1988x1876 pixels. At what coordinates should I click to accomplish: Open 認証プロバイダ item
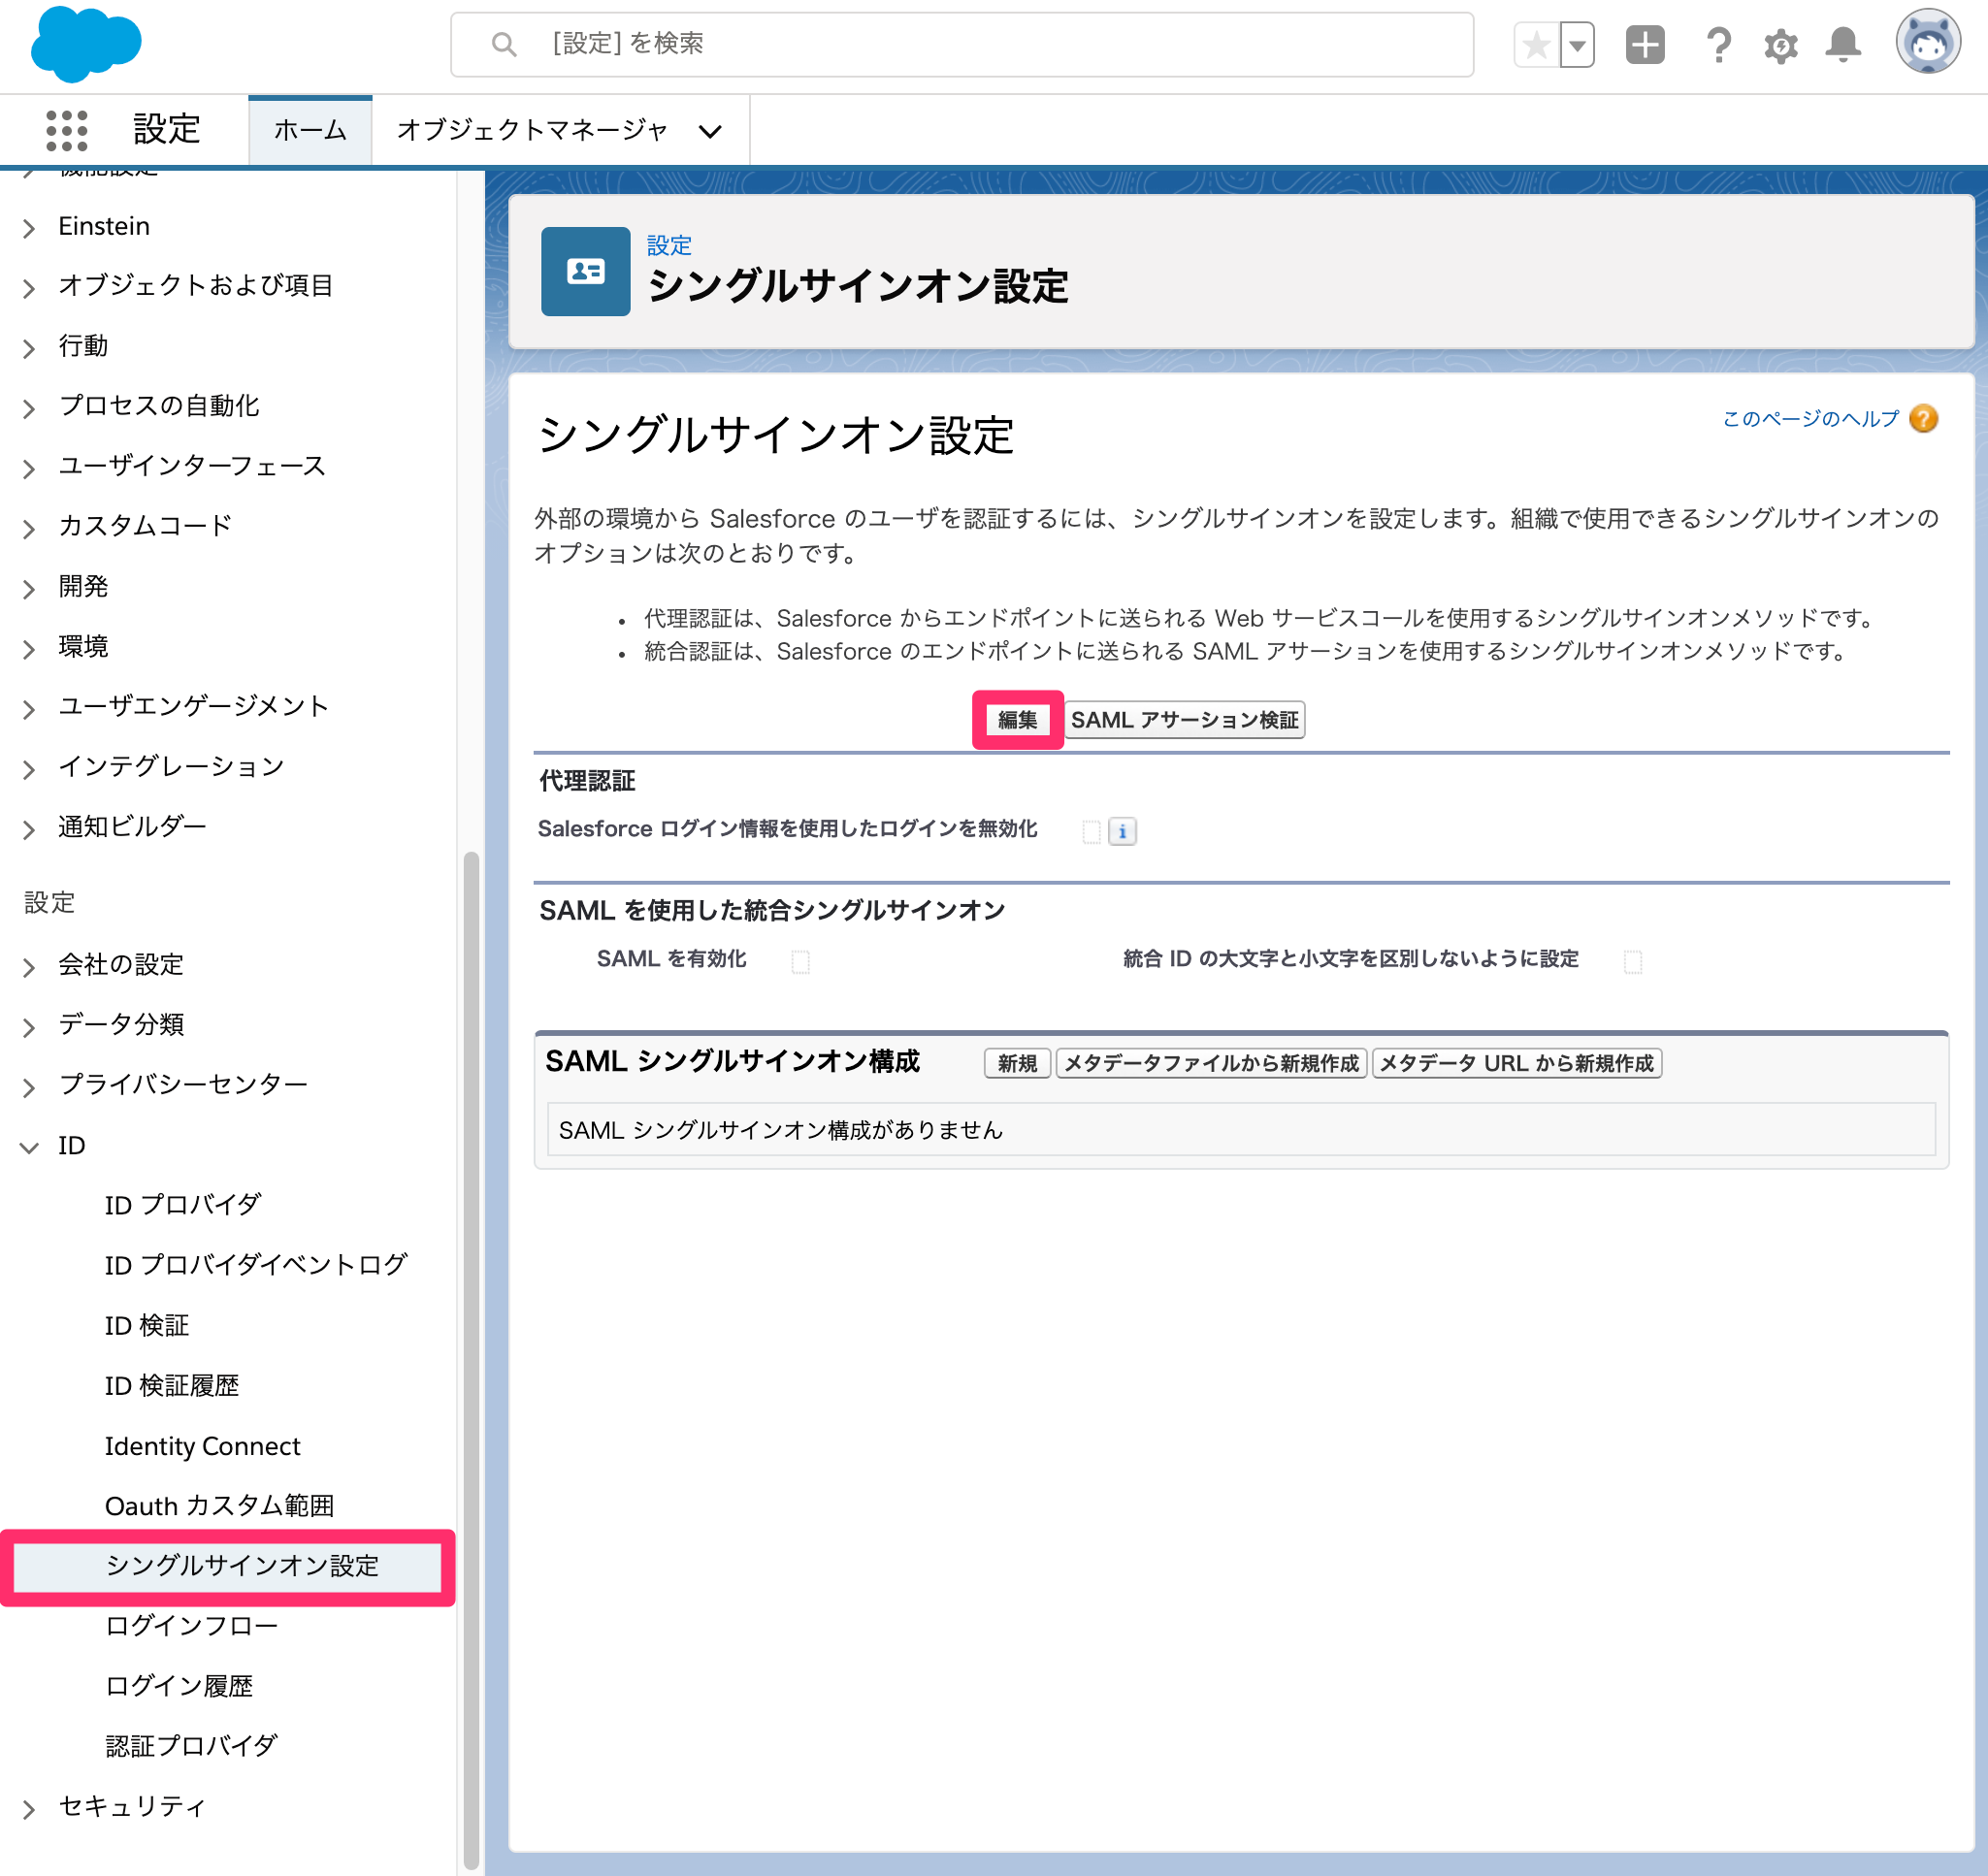tap(191, 1746)
